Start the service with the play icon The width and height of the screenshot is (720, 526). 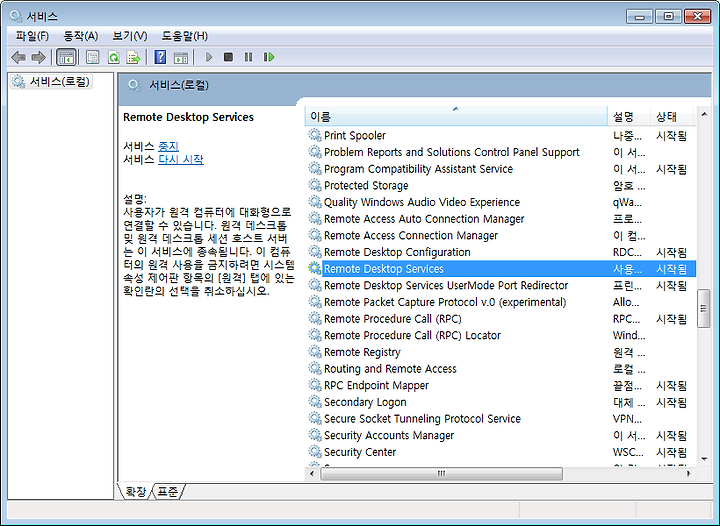(209, 57)
